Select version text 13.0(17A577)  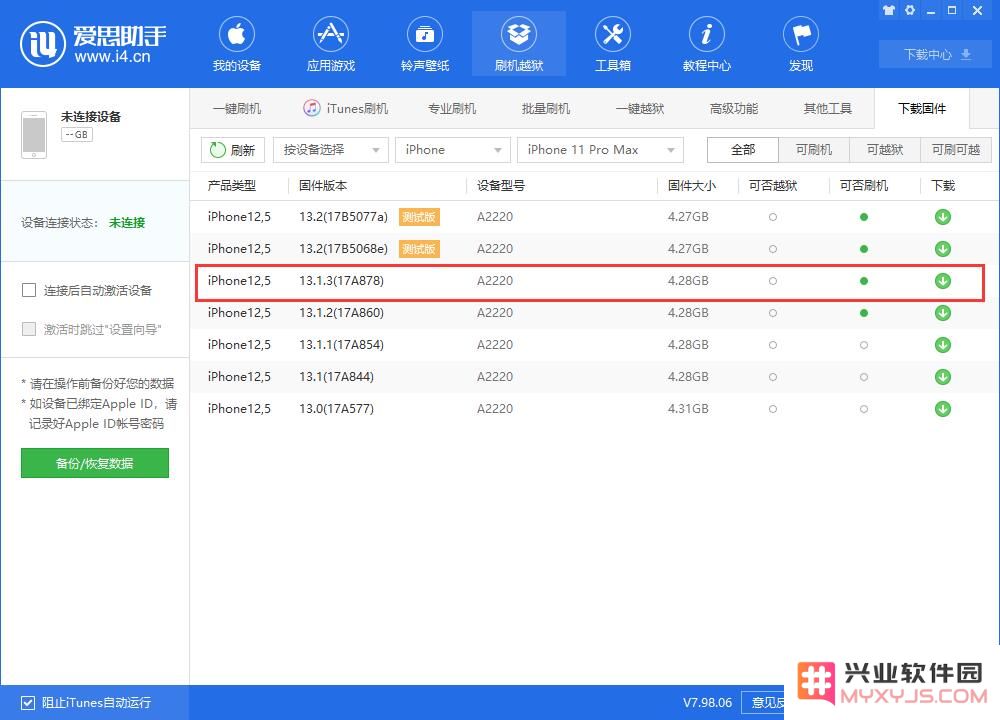click(336, 409)
